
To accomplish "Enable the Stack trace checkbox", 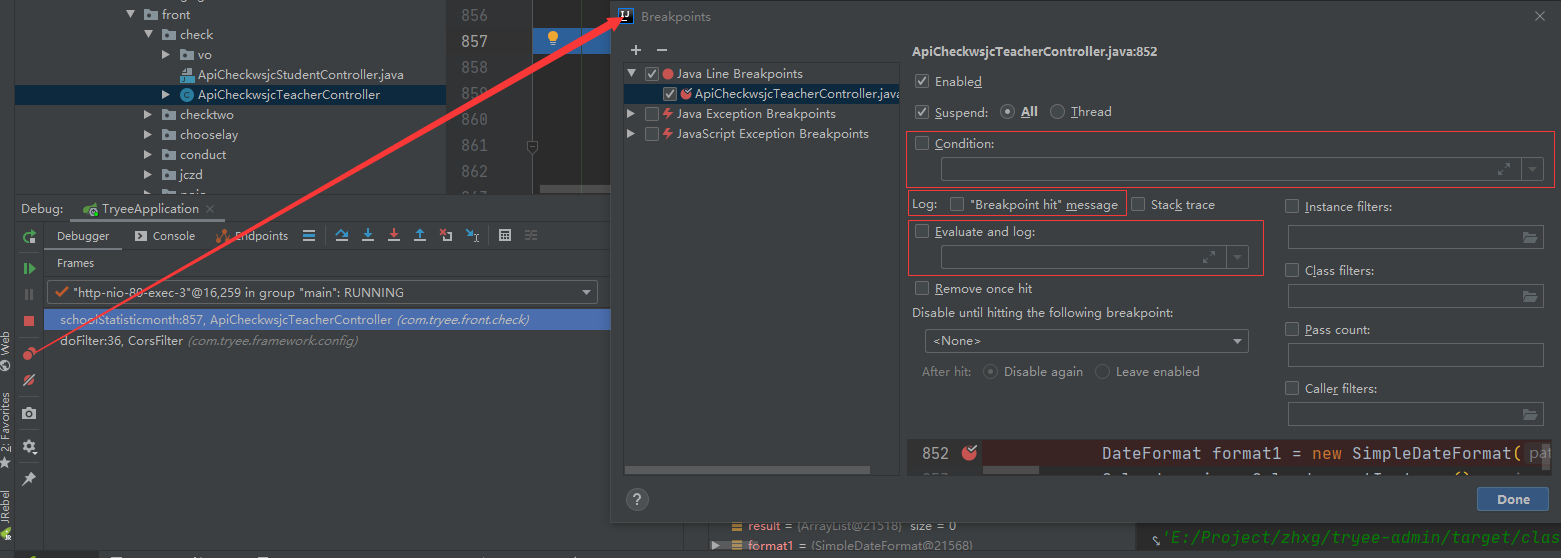I will coord(1138,204).
